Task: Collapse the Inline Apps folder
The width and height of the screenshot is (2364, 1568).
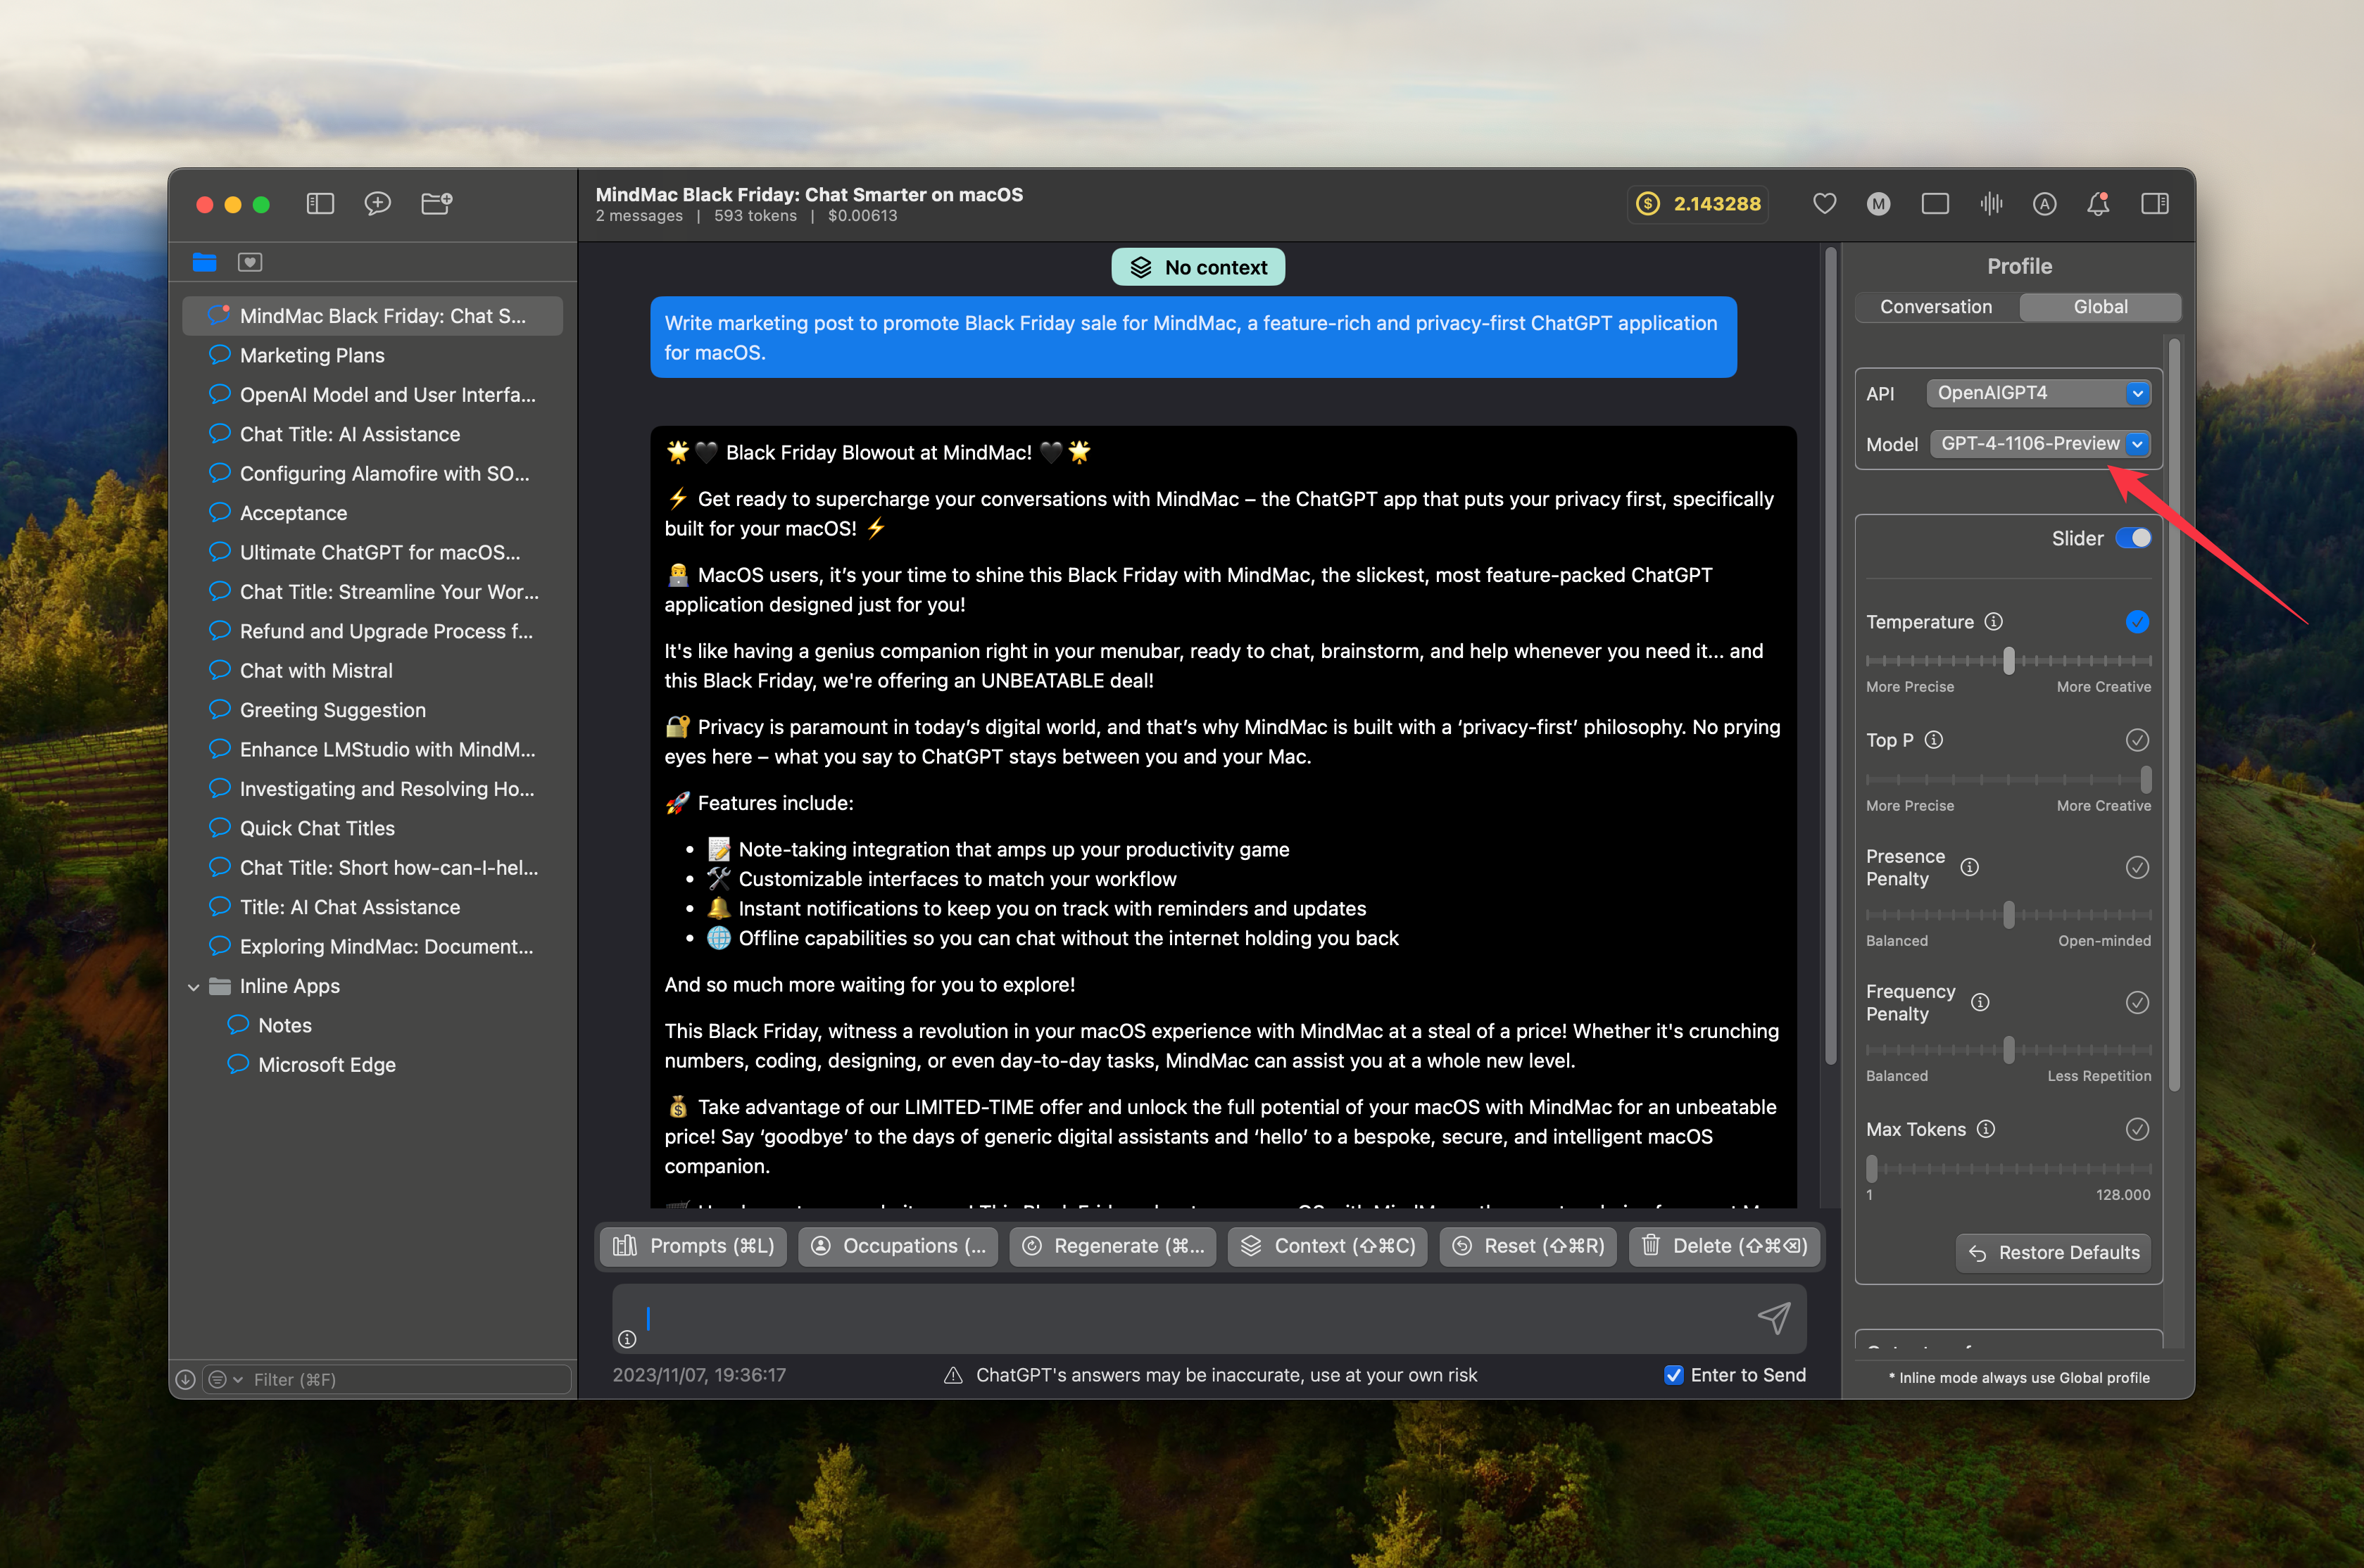Action: 193,987
